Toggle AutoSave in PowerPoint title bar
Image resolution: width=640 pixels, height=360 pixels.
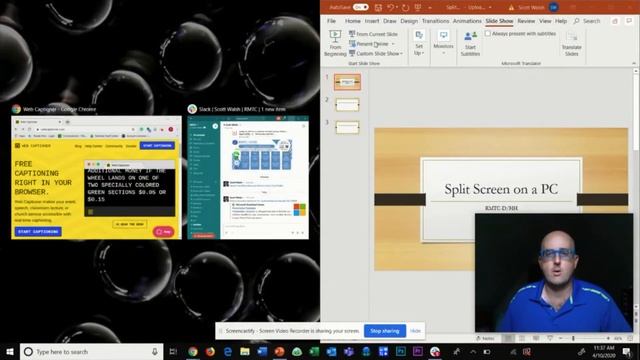360,7
